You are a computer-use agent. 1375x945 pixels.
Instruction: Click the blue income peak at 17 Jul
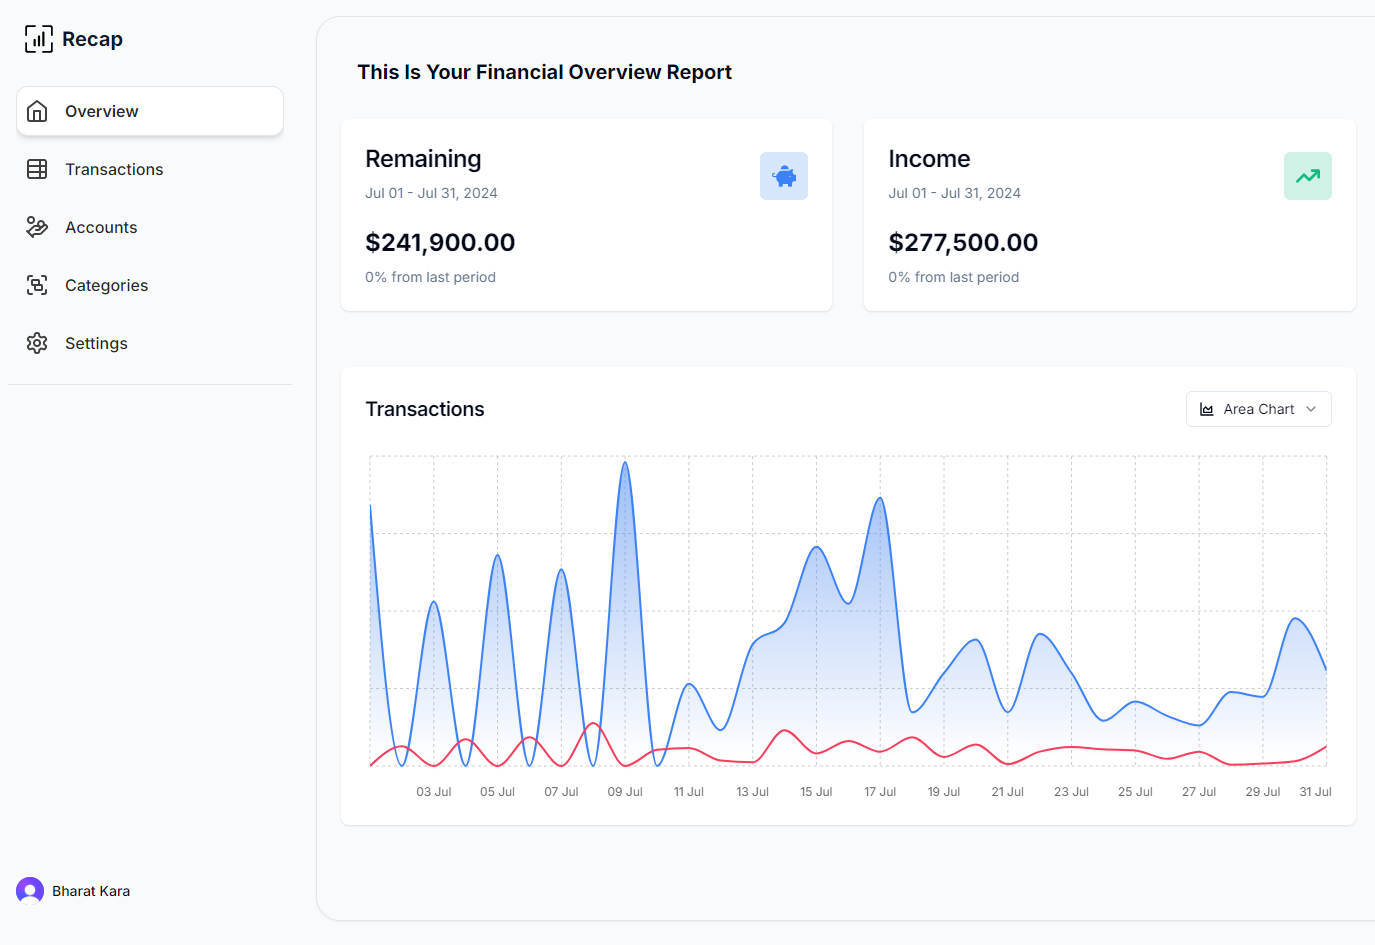tap(880, 498)
